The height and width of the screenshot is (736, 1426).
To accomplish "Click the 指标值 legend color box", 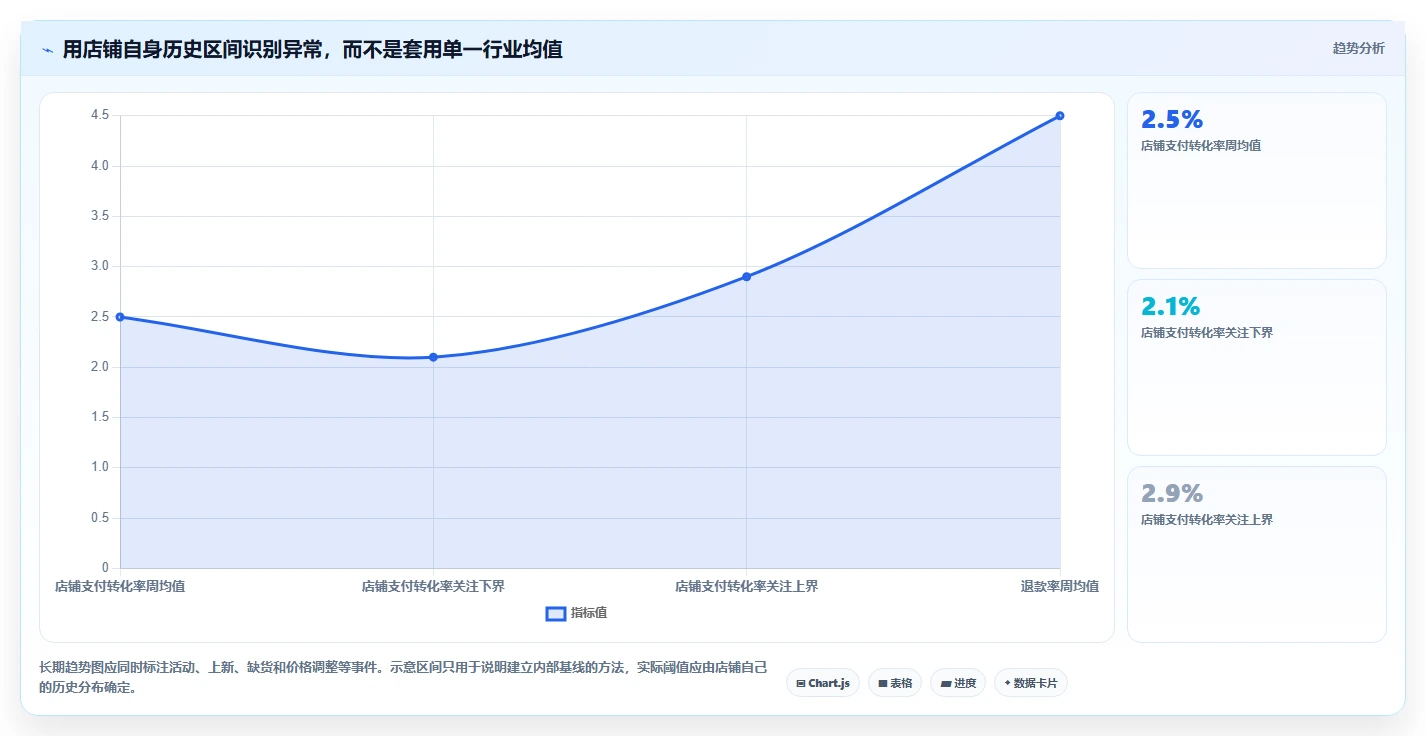I will pos(556,613).
